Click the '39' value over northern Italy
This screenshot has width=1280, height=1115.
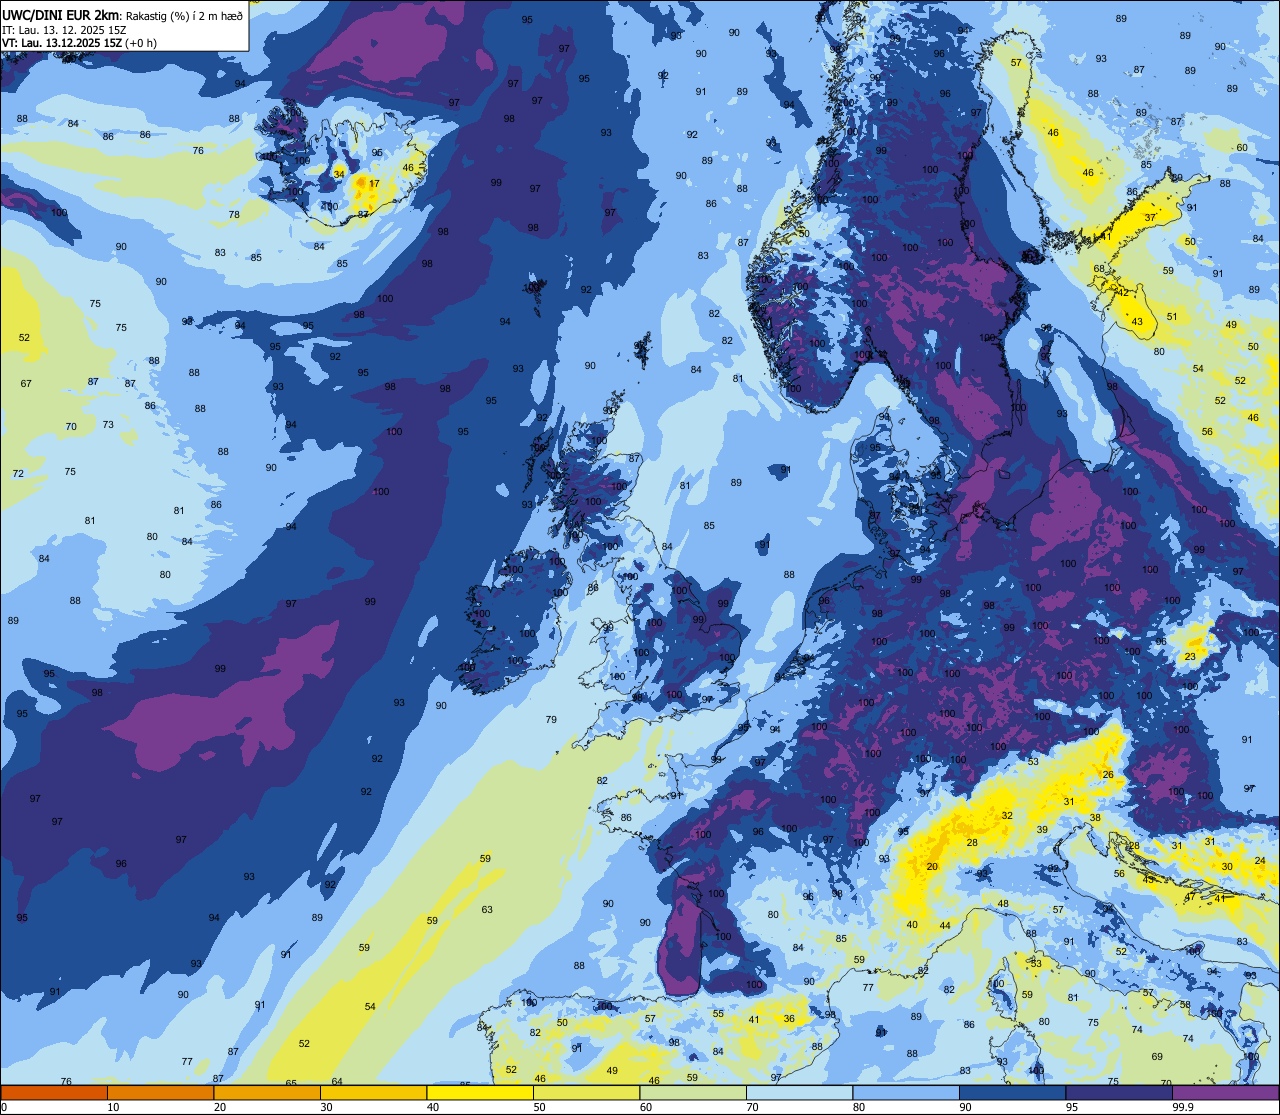pos(1042,830)
